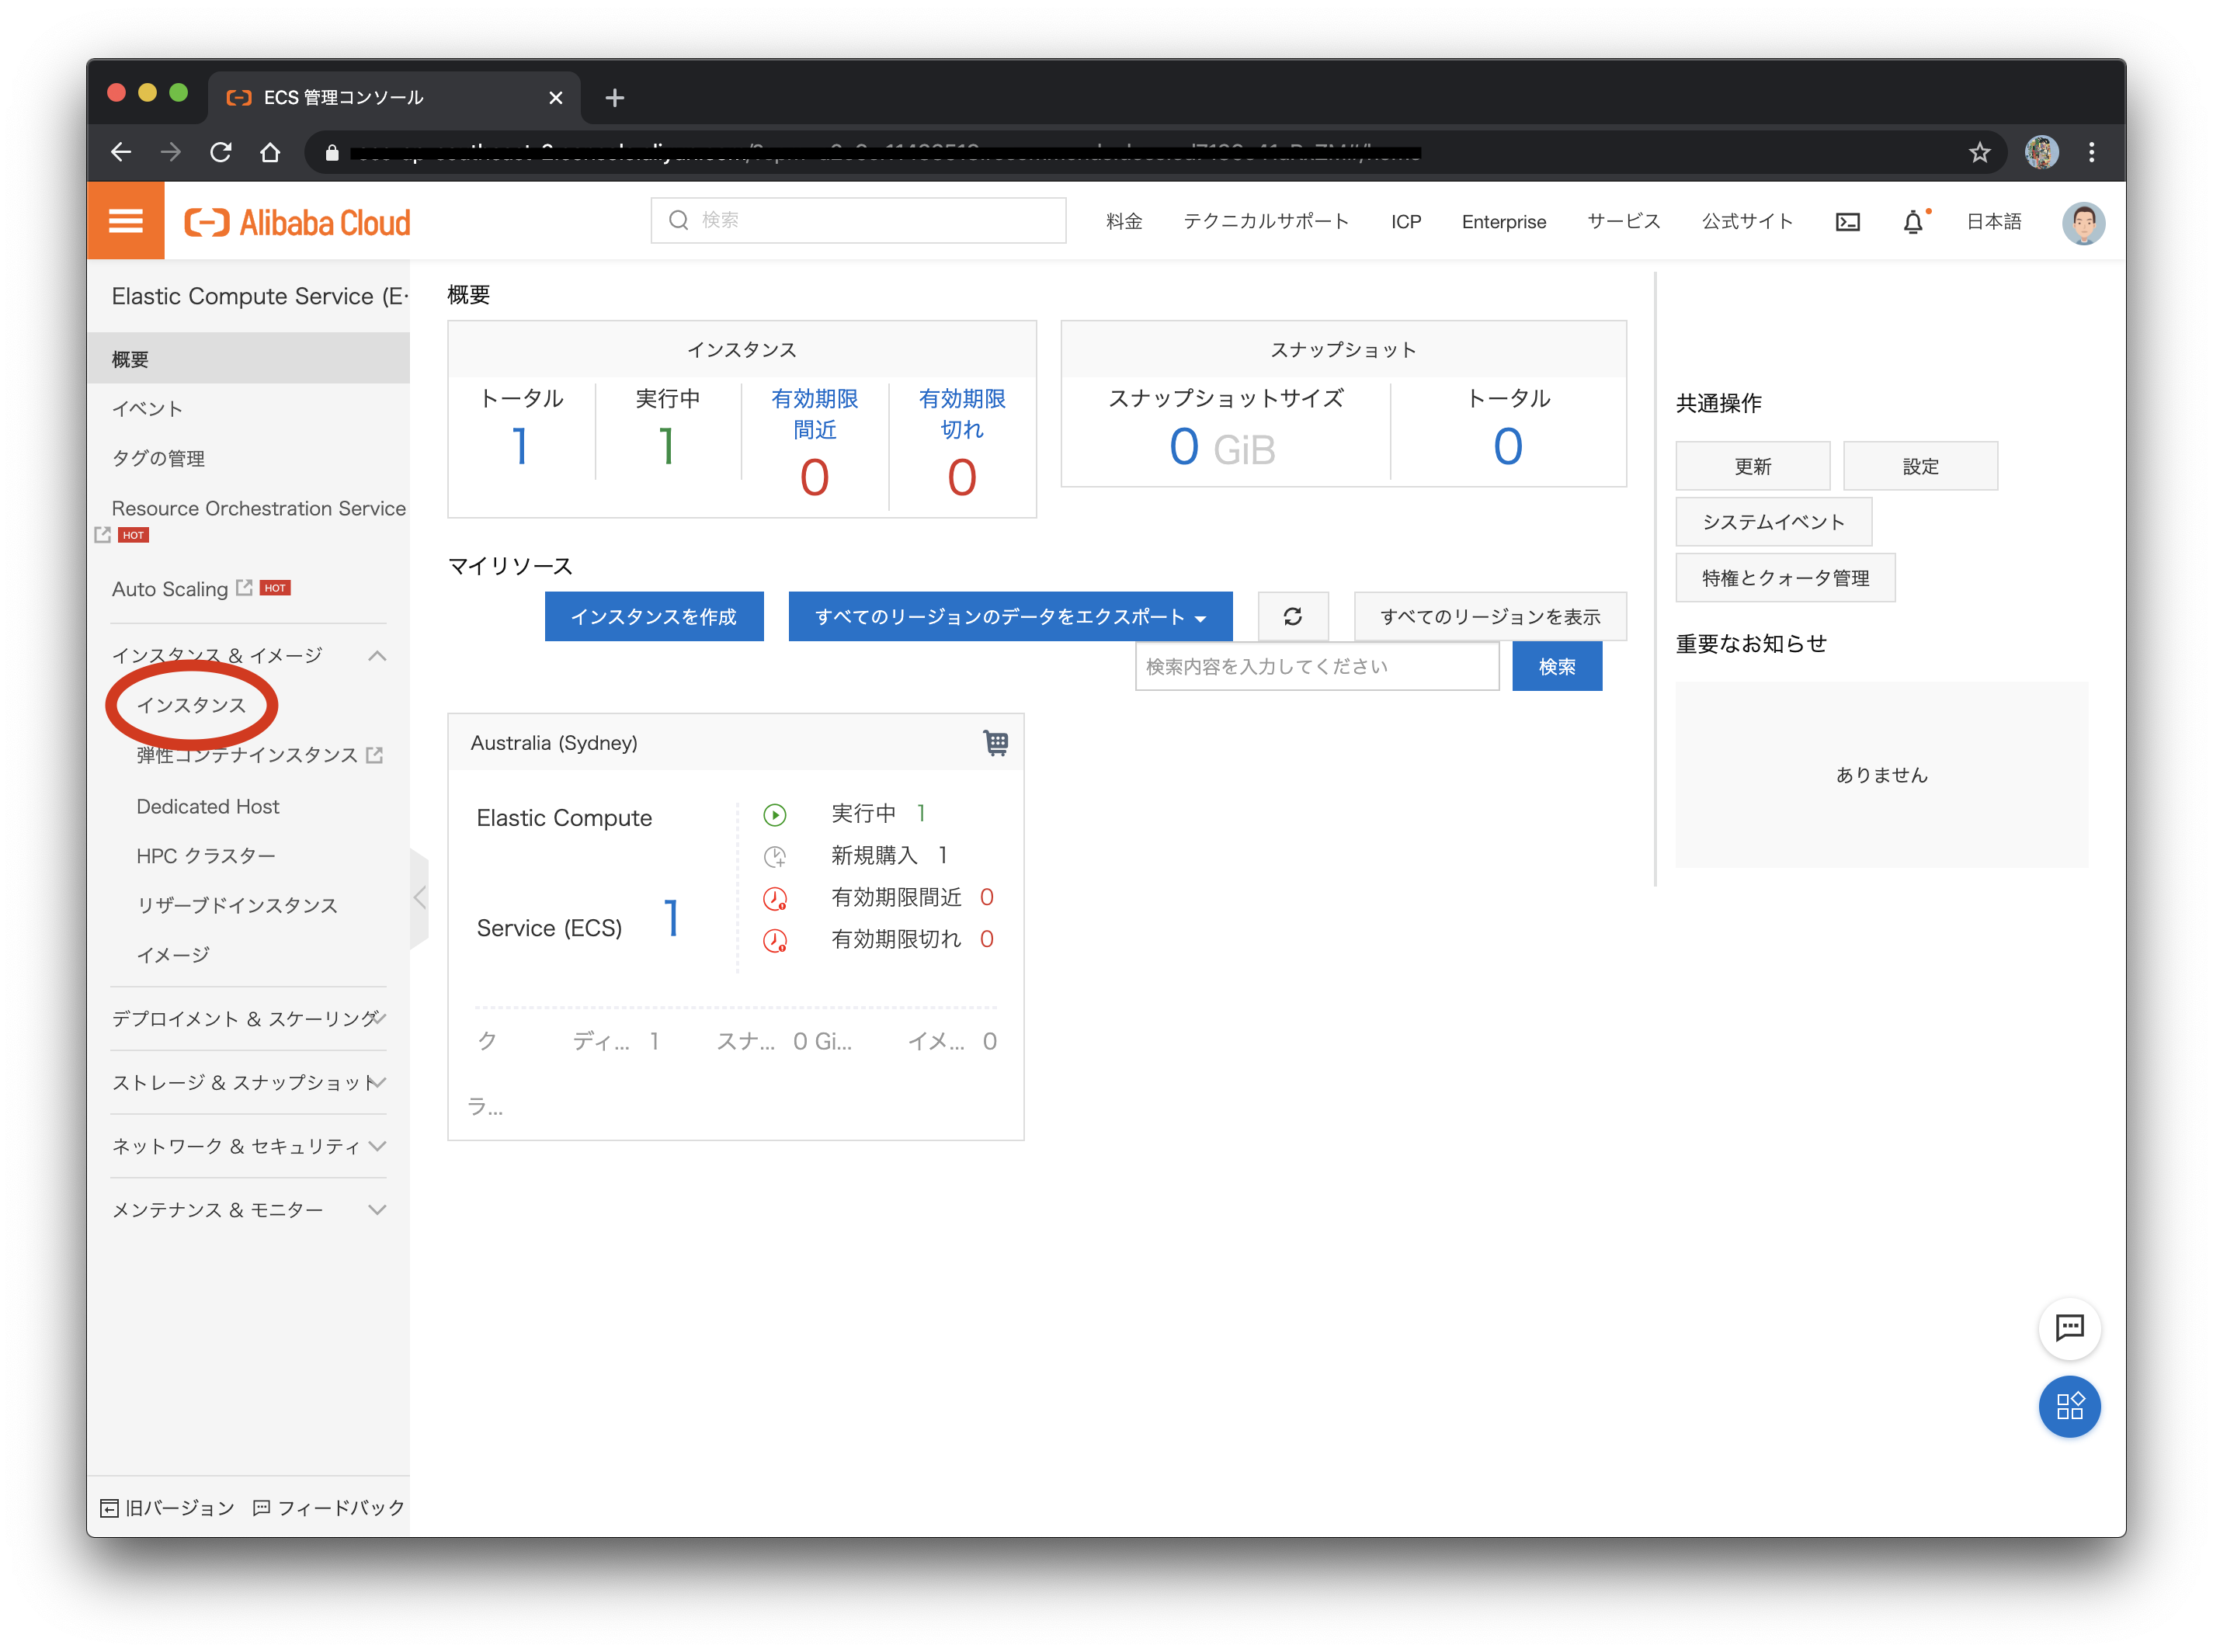The image size is (2213, 1652).
Task: Collapse the sidebar with the arrow handle
Action: pos(420,897)
